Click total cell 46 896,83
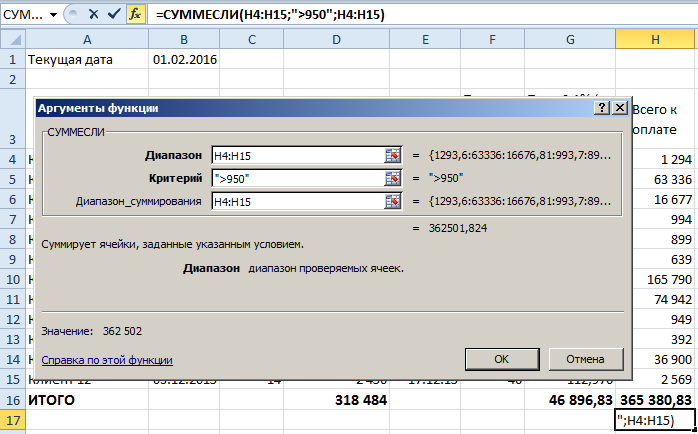Image resolution: width=698 pixels, height=434 pixels. 570,400
